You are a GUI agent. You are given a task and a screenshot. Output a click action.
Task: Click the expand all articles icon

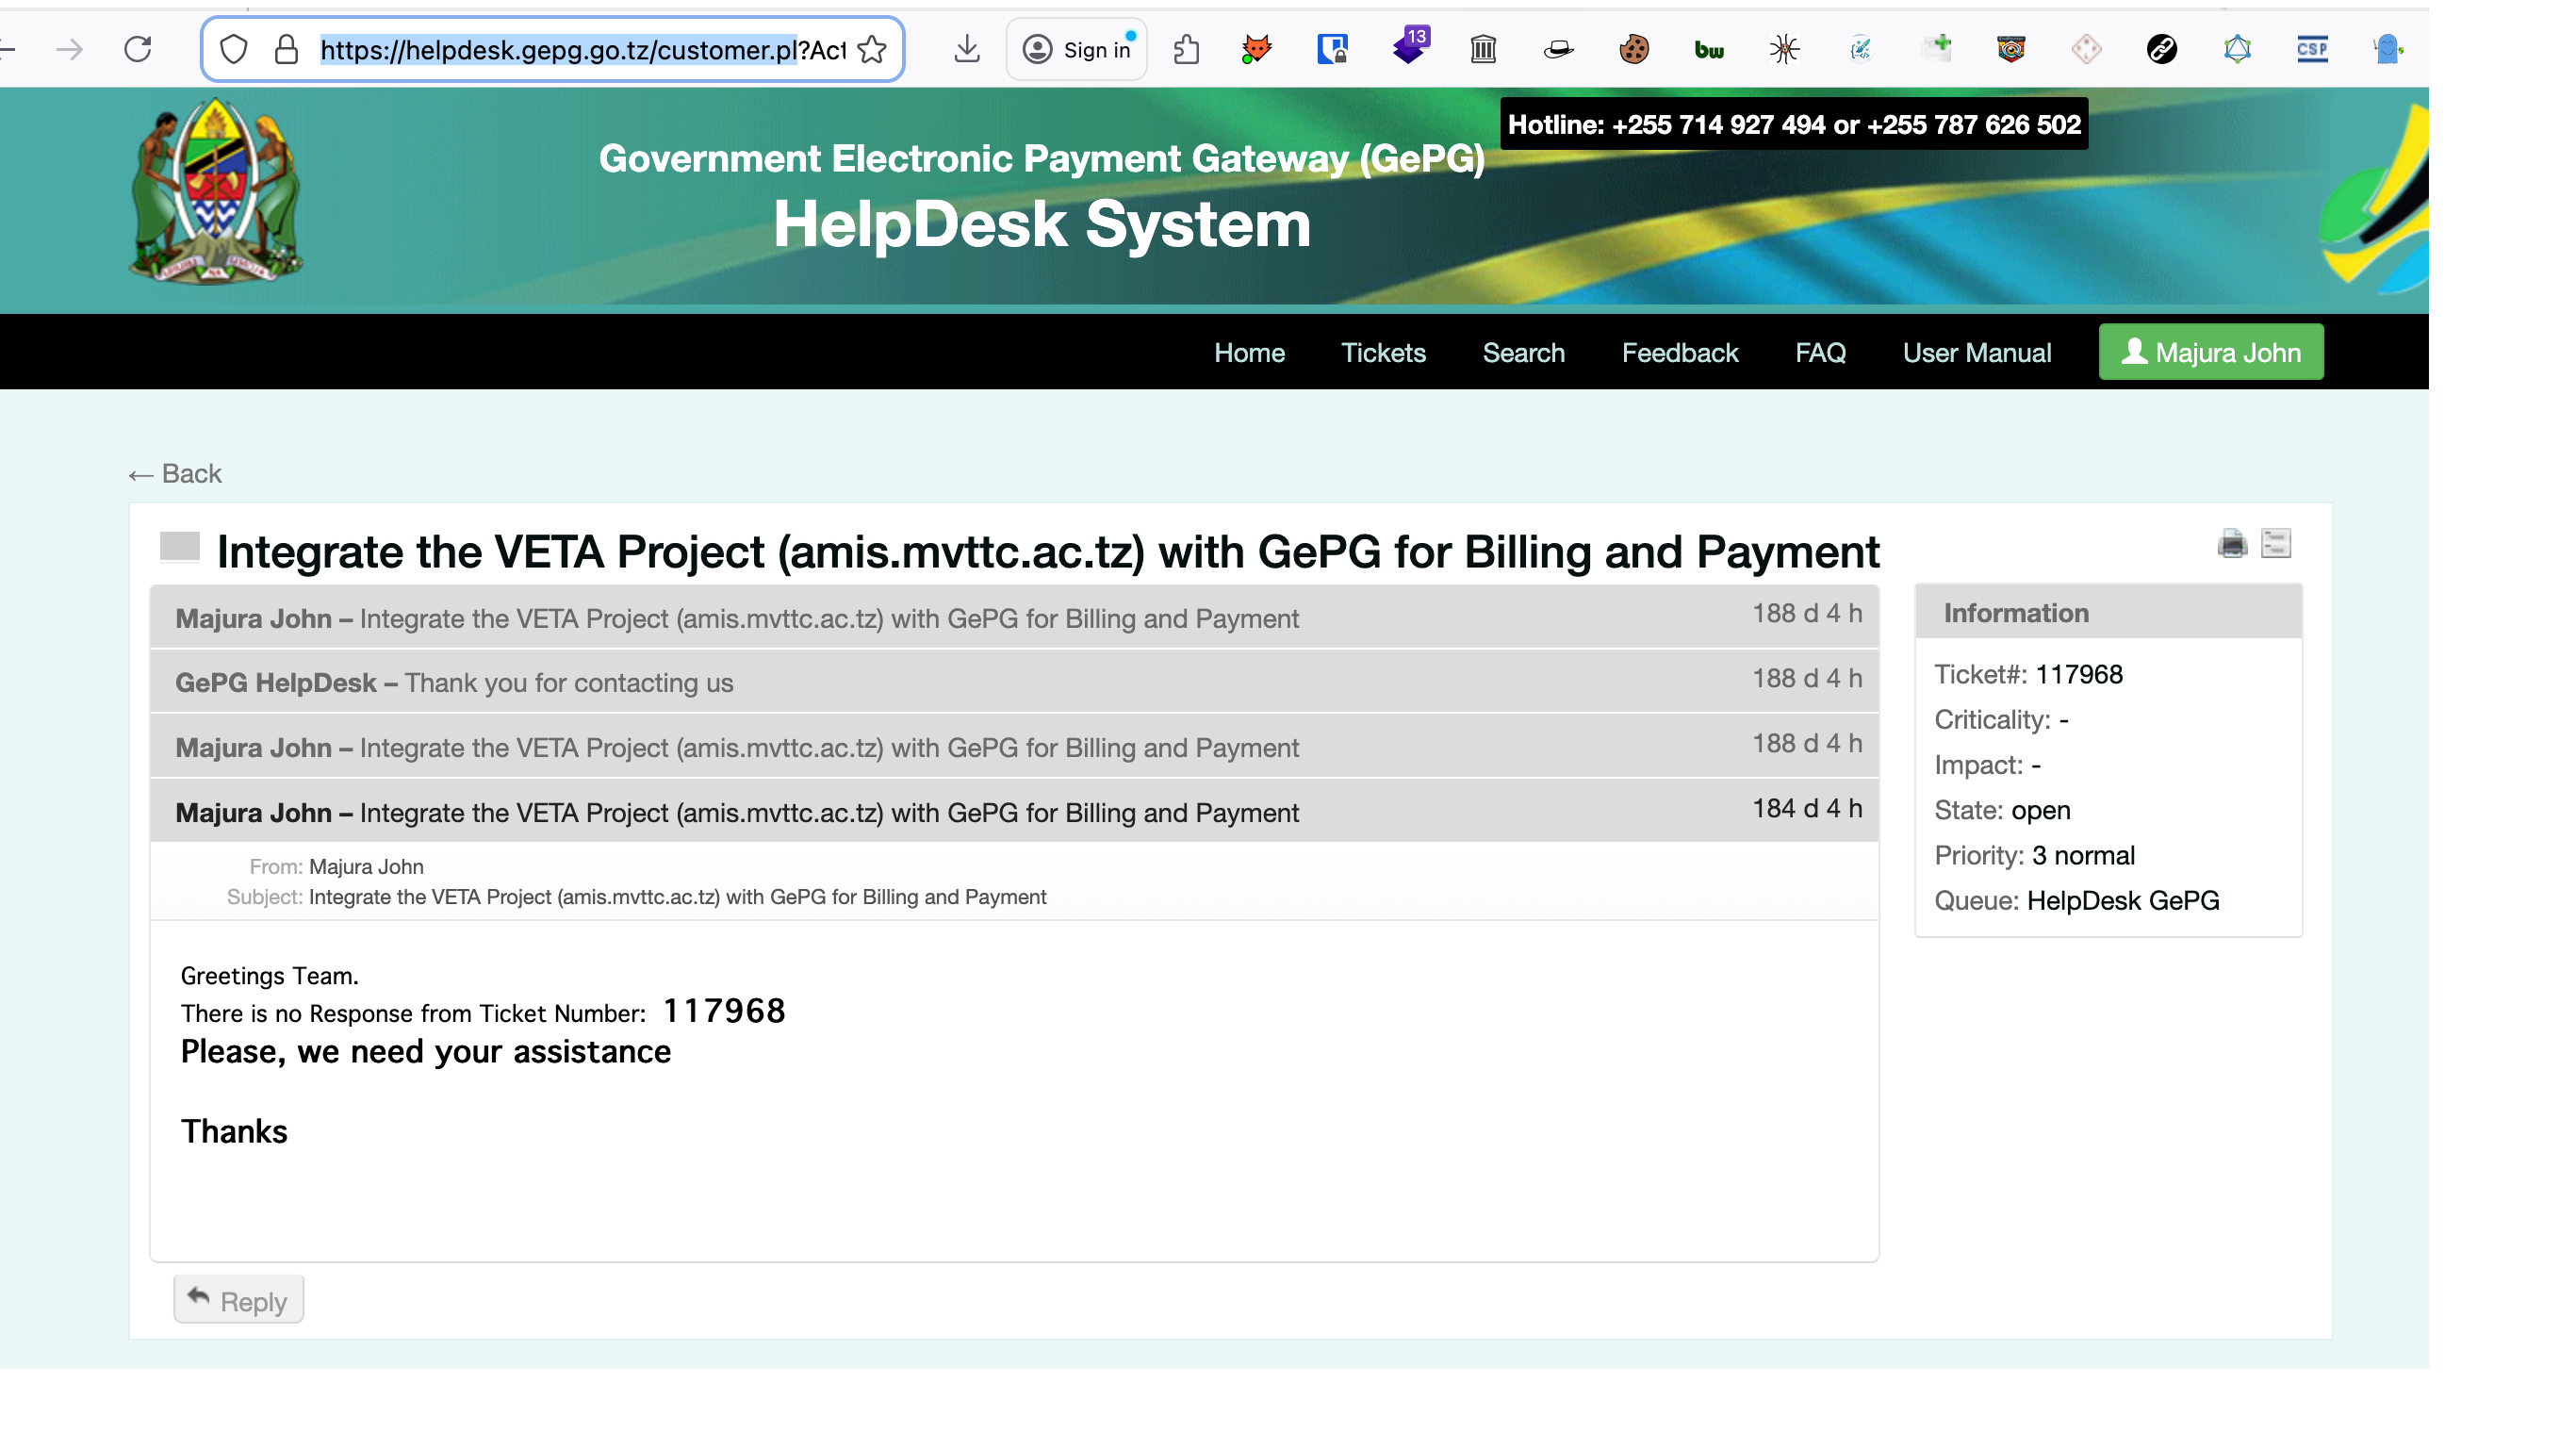(2275, 544)
